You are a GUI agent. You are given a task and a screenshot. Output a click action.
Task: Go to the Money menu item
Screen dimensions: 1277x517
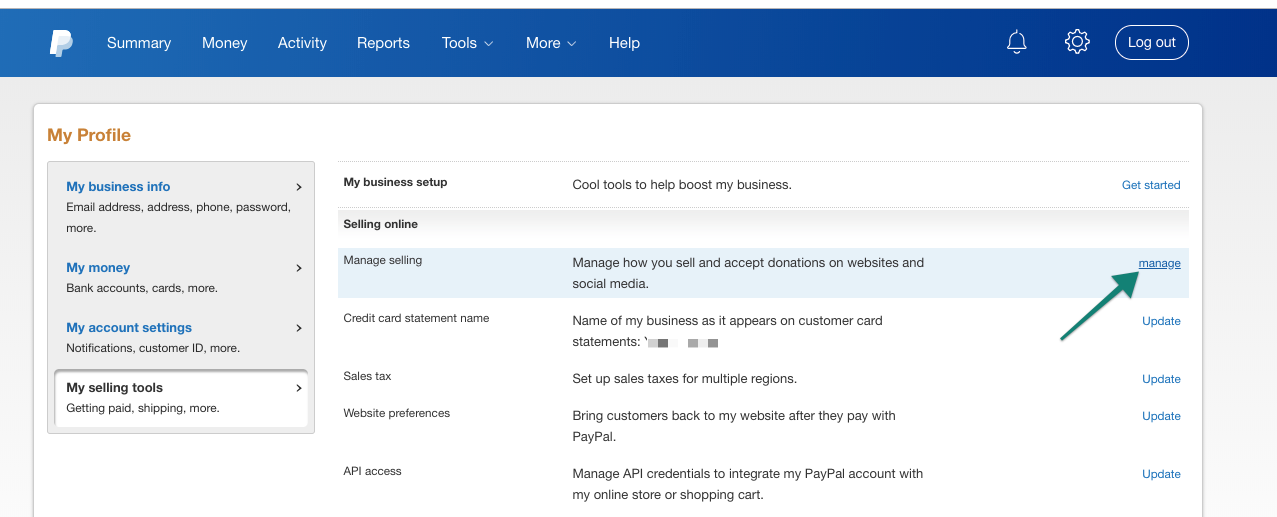[x=225, y=43]
